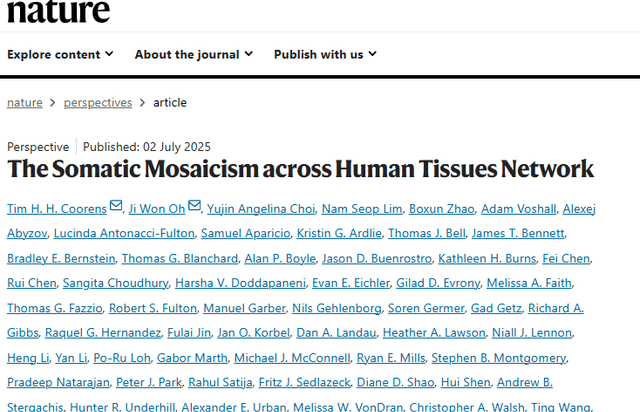The image size is (640, 412).
Task: Expand the Explore content menu
Action: pyautogui.click(x=60, y=54)
